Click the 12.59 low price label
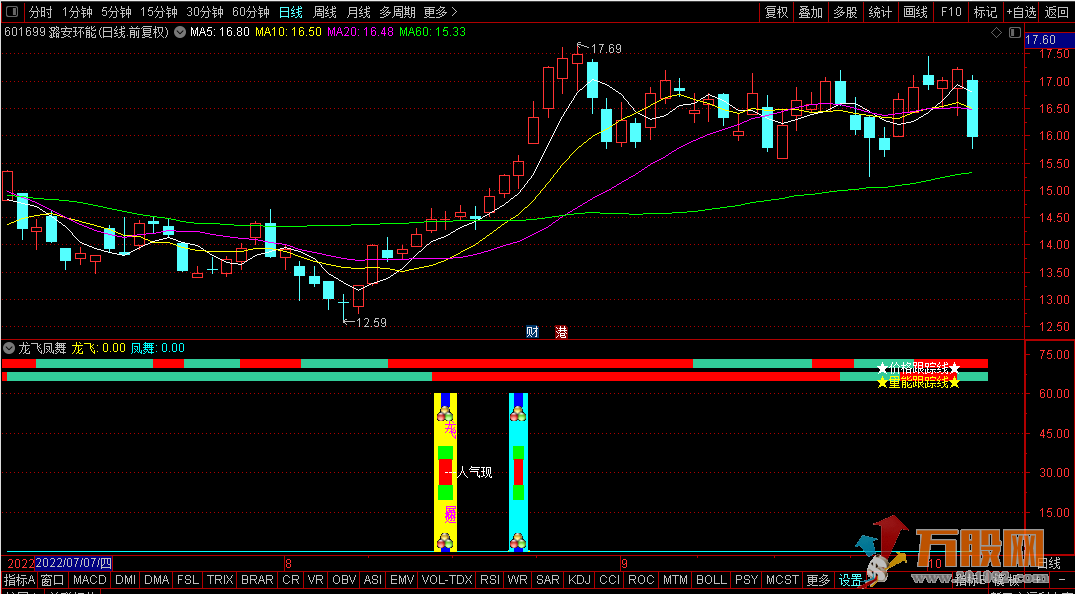This screenshot has height=594, width=1075. coord(371,322)
